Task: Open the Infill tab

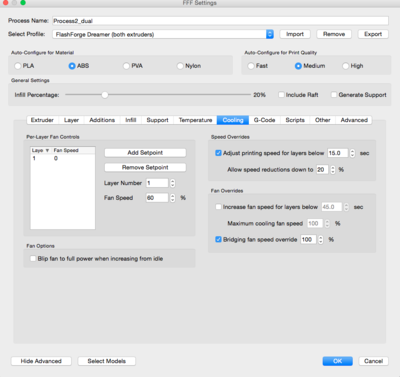Action: click(x=131, y=120)
